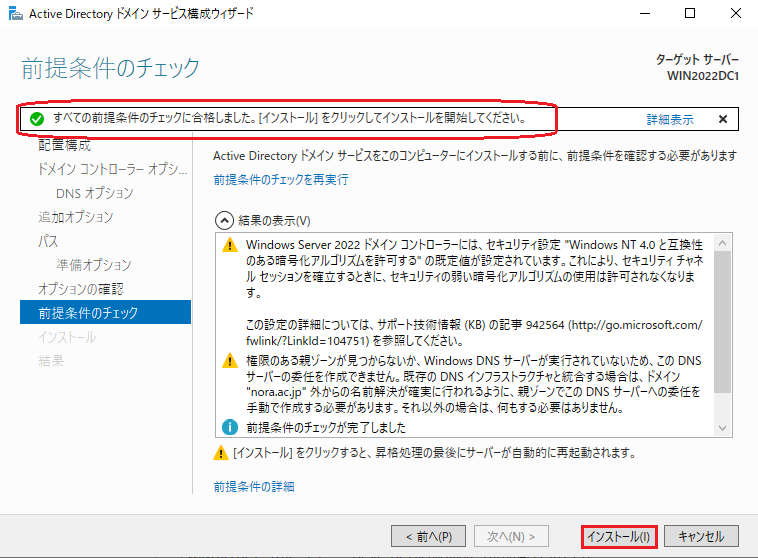This screenshot has height=558, width=758.
Task: Select パス step in sidebar
Action: click(48, 241)
